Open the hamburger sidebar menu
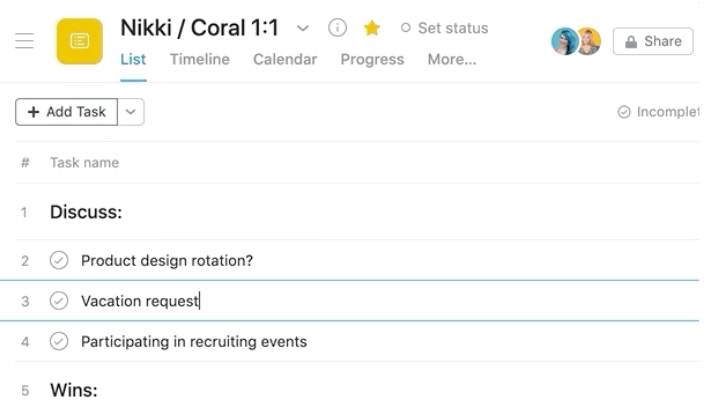This screenshot has height=414, width=710. [24, 41]
